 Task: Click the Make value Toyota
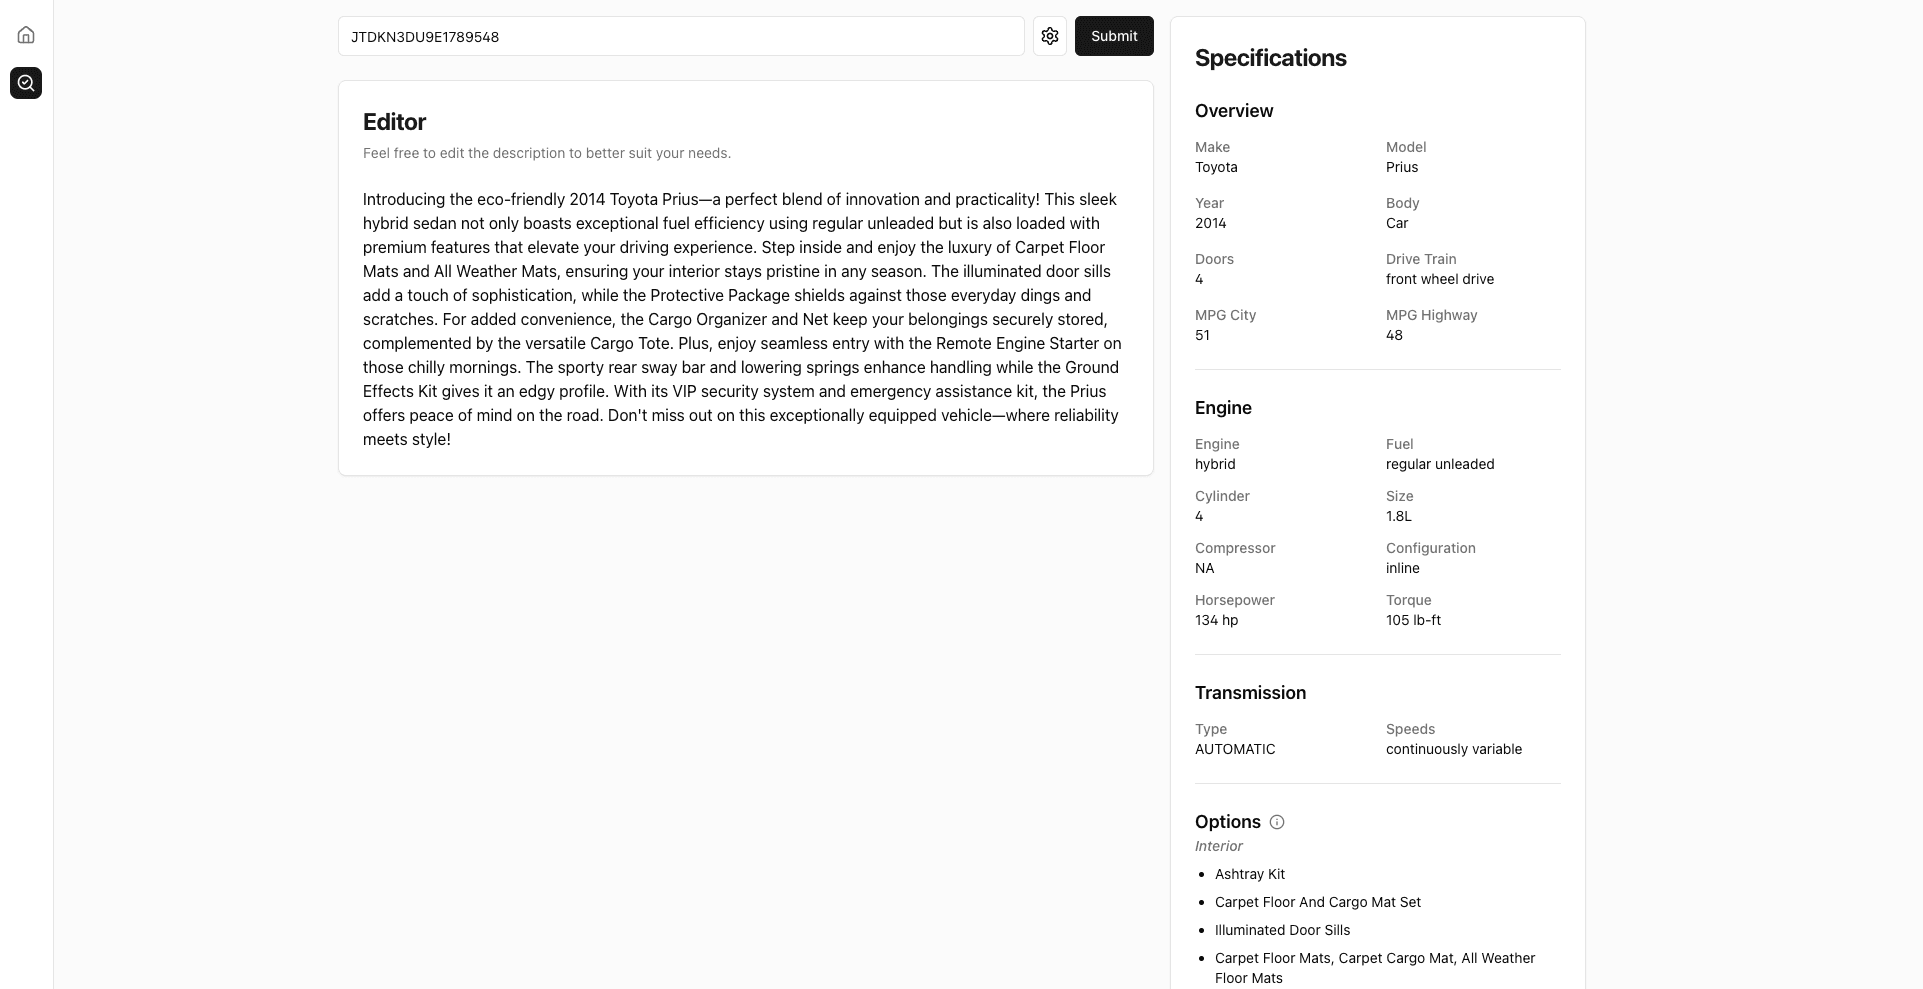click(1216, 167)
